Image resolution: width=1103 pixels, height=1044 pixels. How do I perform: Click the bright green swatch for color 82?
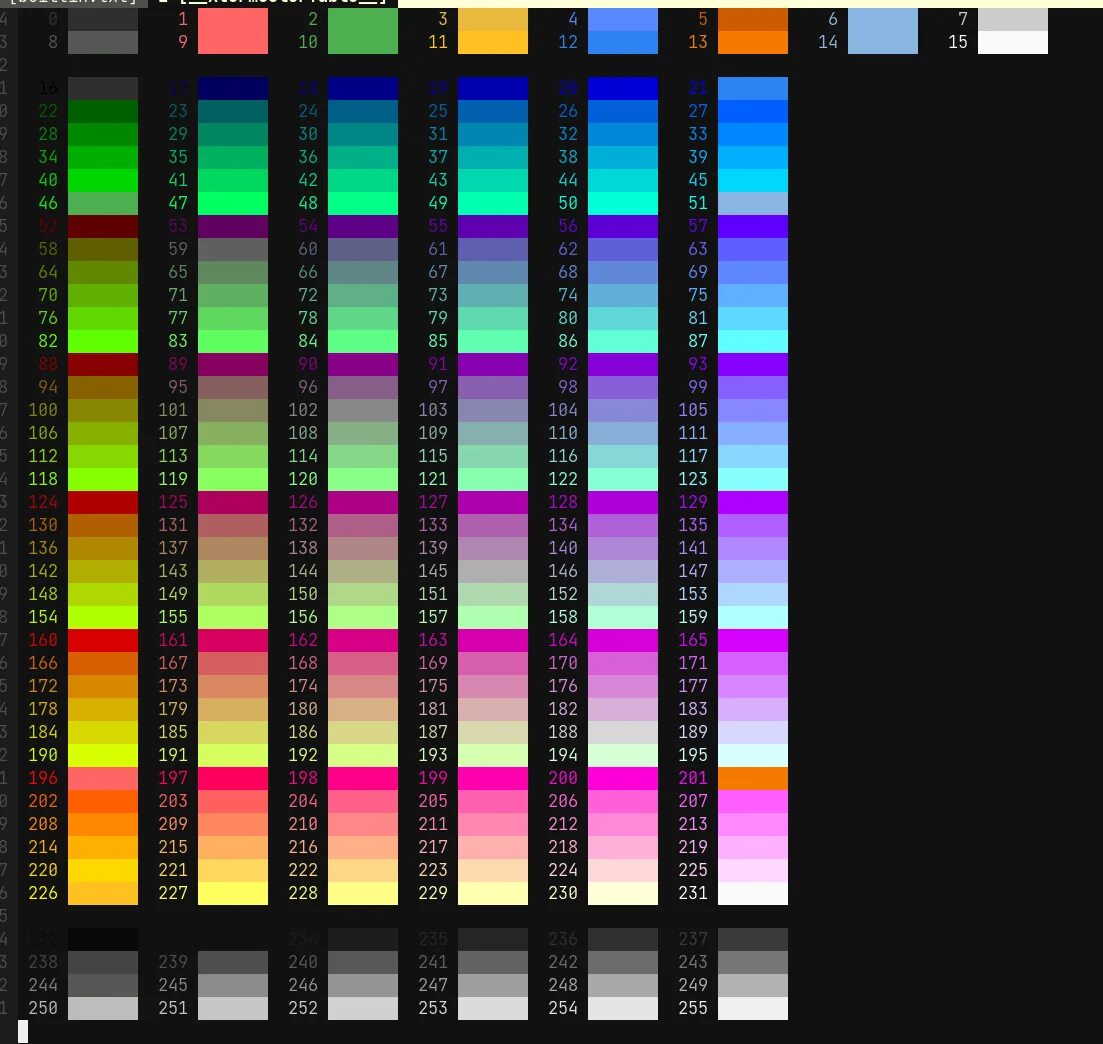point(103,341)
